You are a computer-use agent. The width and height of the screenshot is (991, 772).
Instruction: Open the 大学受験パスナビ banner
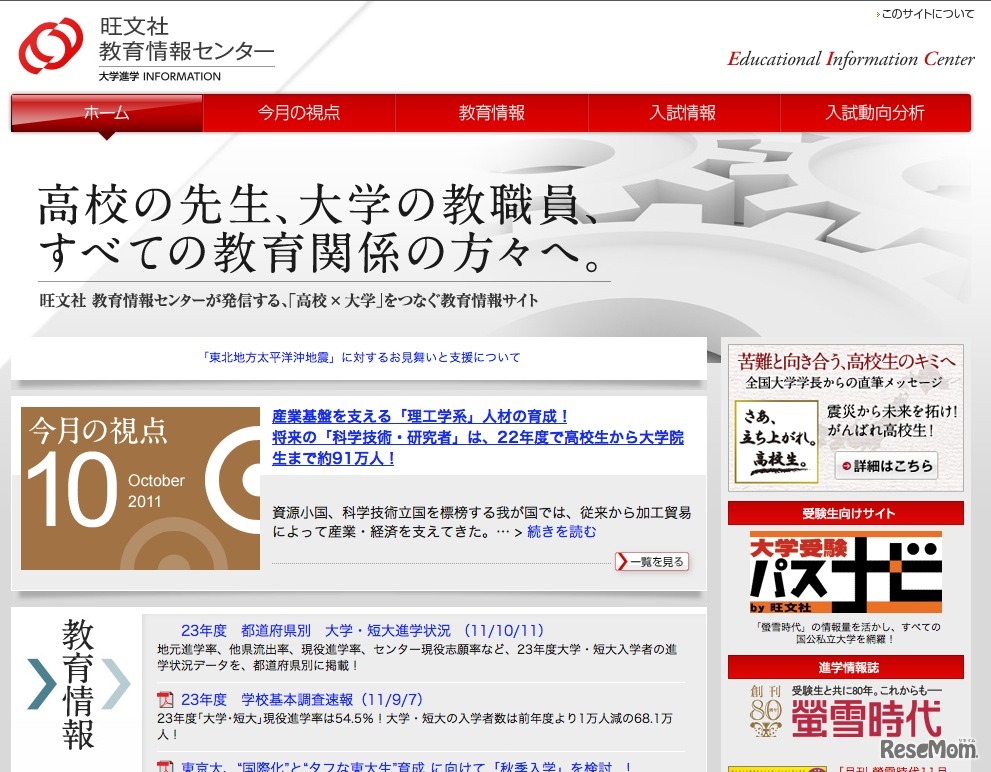[848, 570]
